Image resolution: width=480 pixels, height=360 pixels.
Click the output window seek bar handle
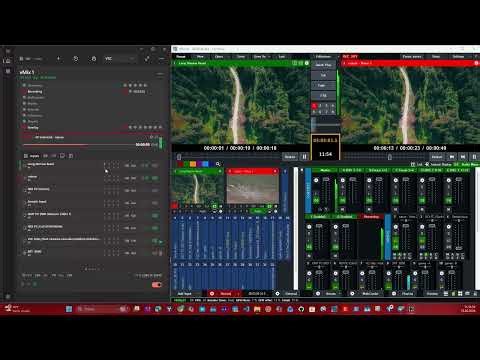click(389, 157)
